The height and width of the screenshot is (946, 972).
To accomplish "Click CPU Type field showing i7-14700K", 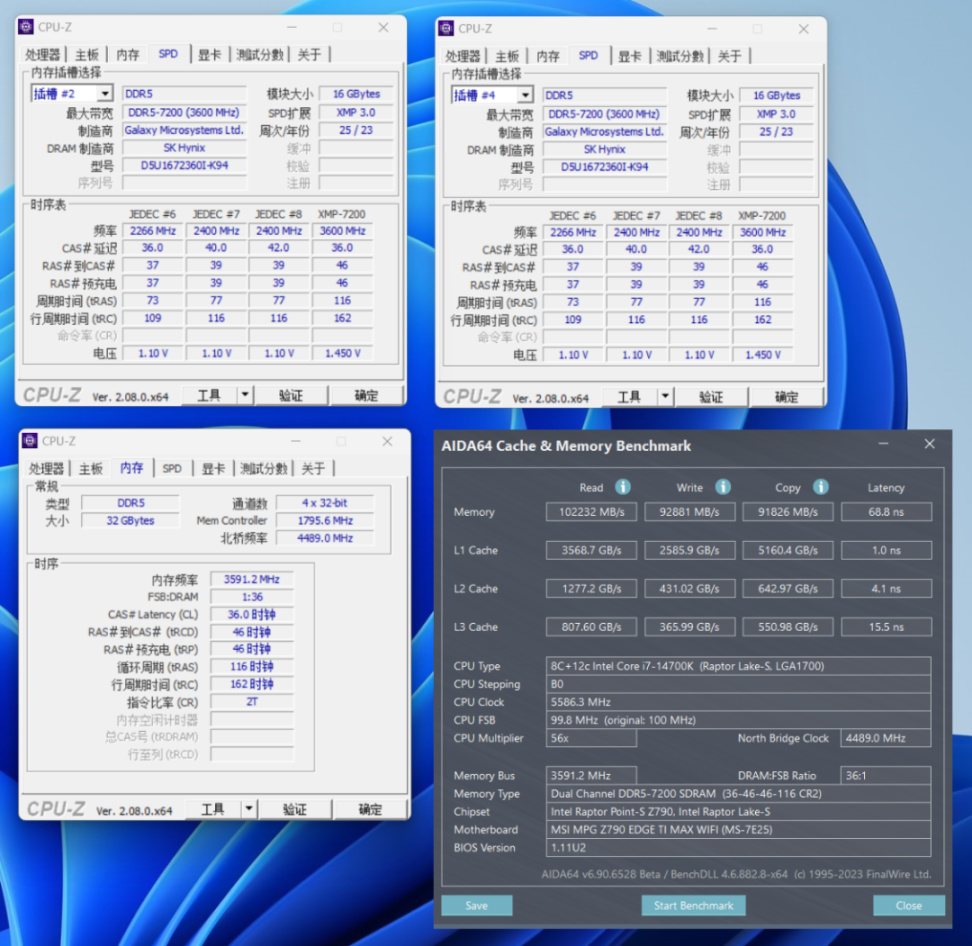I will click(738, 666).
